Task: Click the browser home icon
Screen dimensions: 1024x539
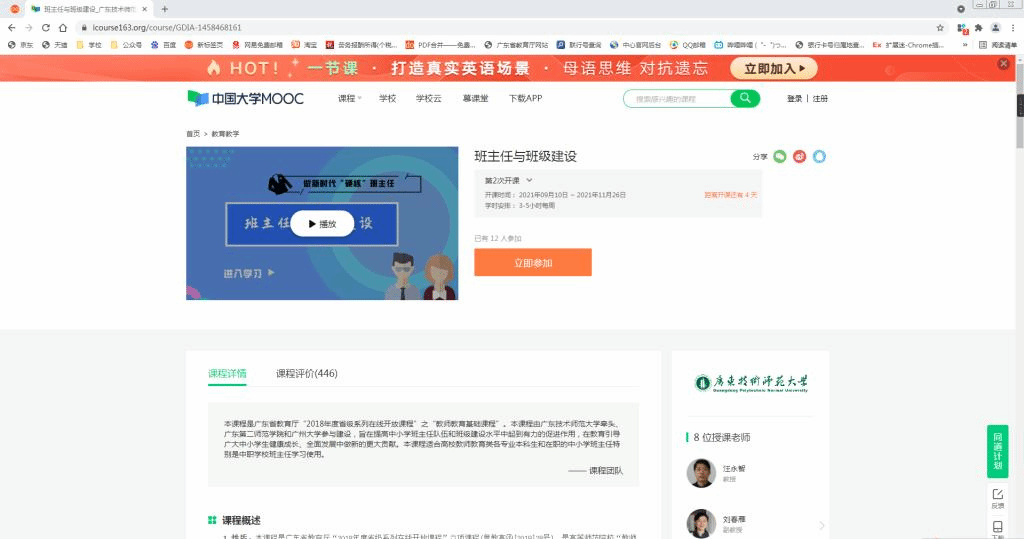Action: 63,27
